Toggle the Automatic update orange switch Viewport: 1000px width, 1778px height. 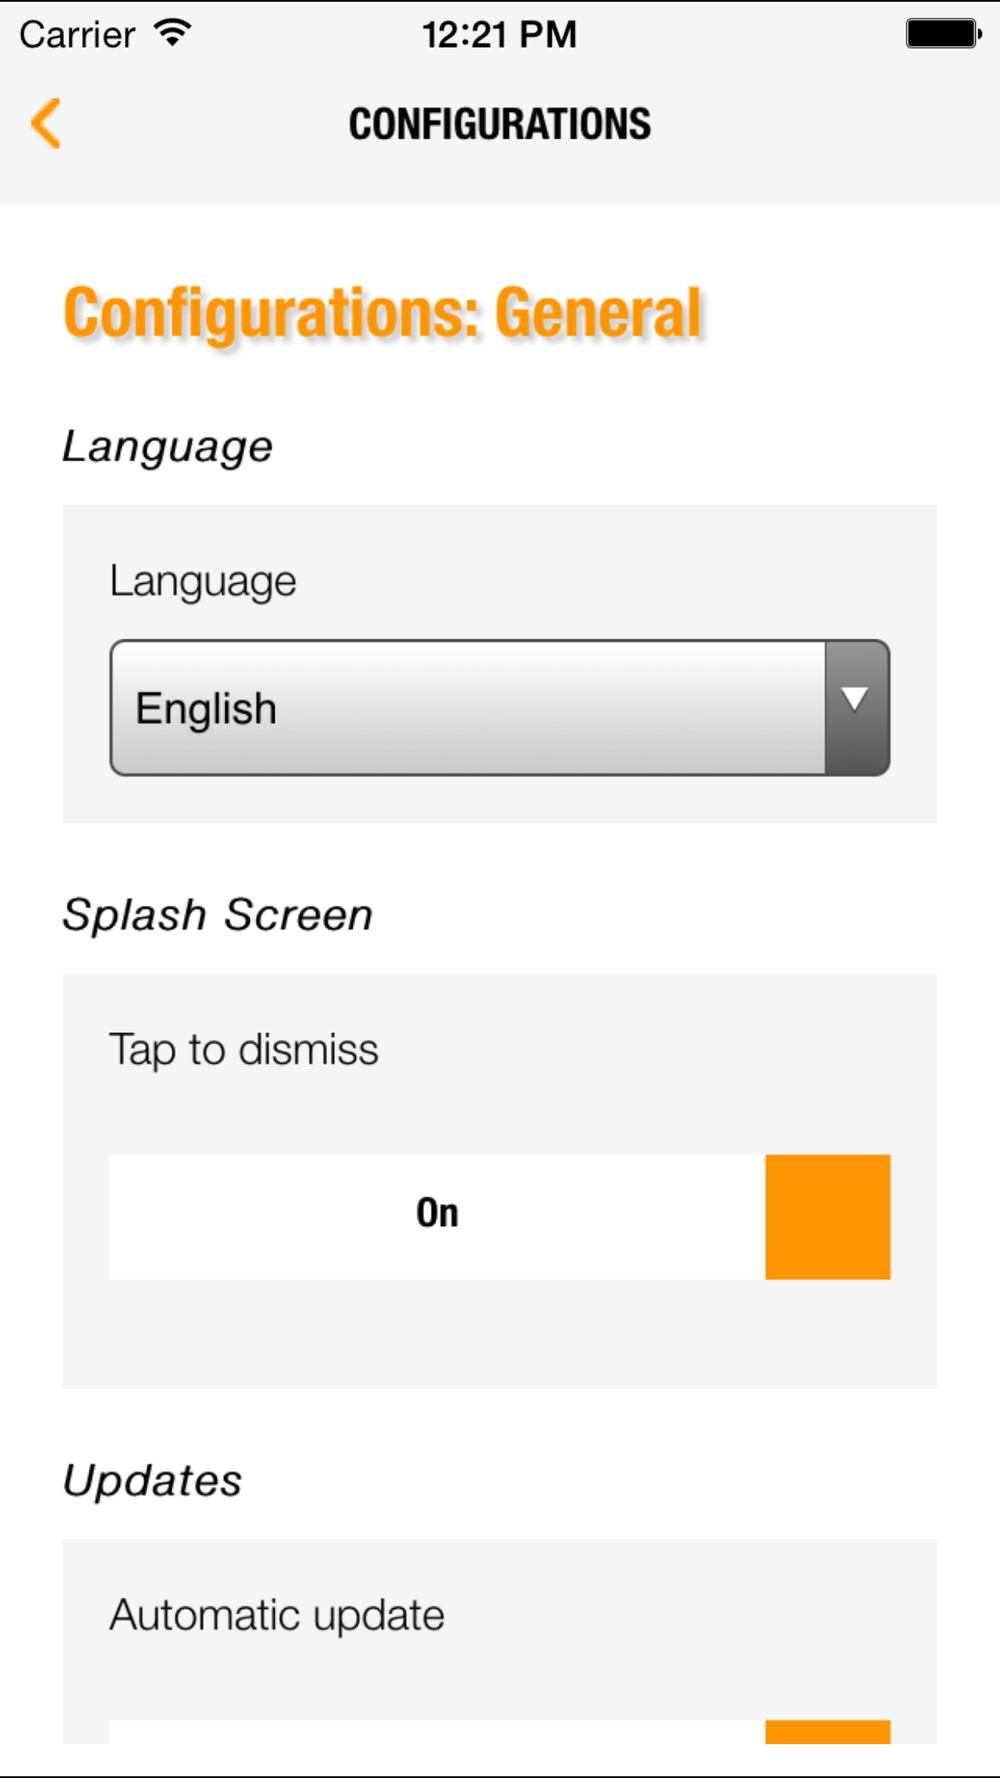pos(828,1732)
